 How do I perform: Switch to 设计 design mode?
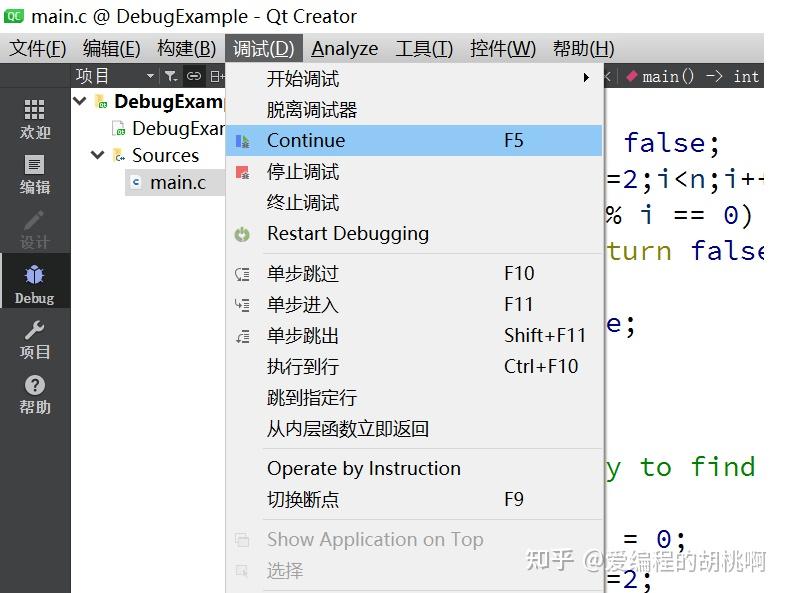coord(35,229)
